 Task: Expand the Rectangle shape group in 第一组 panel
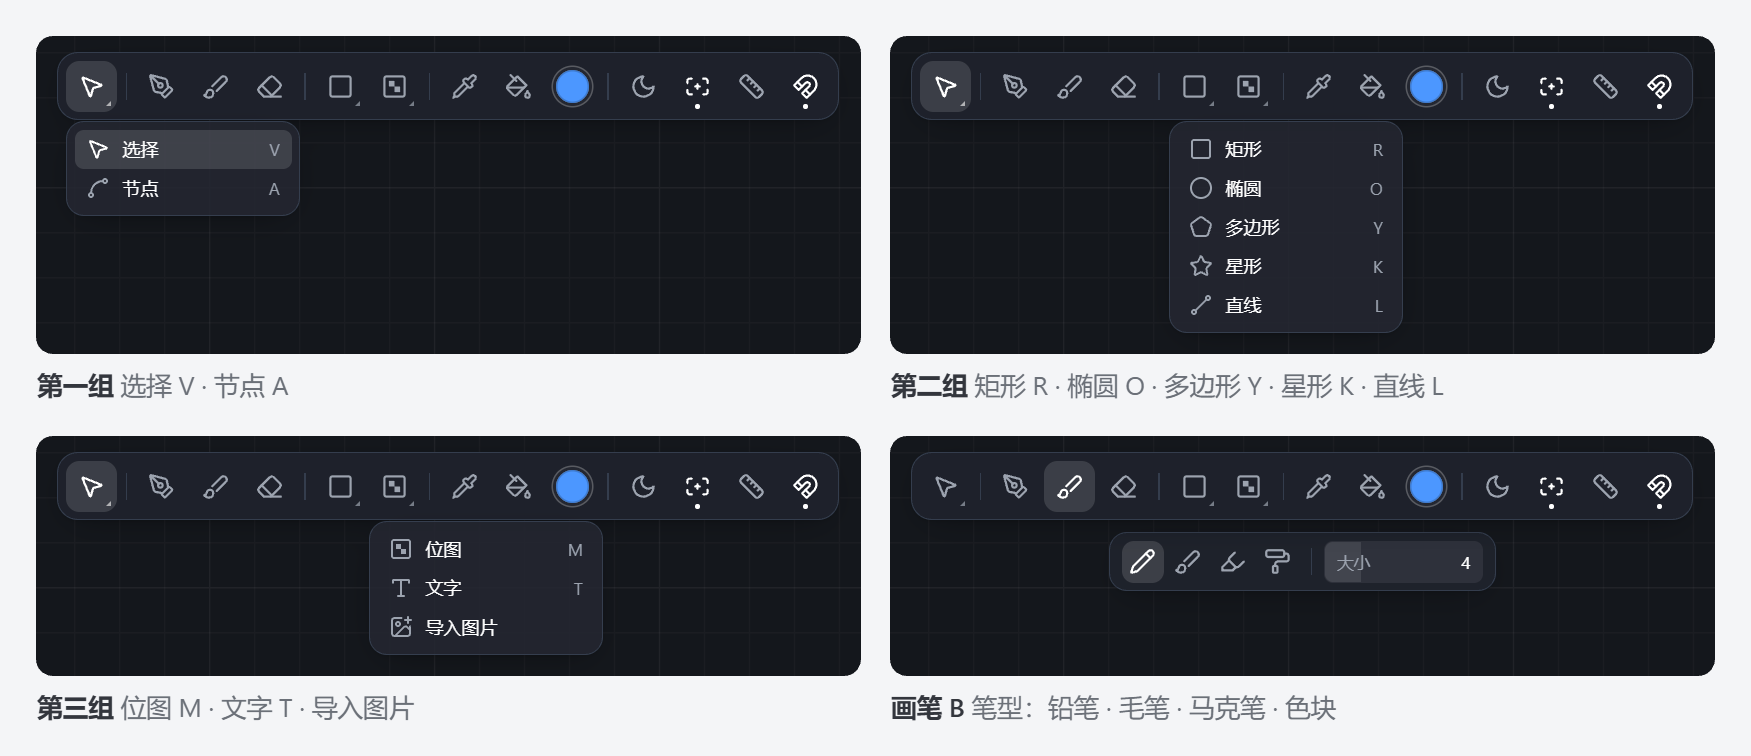click(340, 87)
